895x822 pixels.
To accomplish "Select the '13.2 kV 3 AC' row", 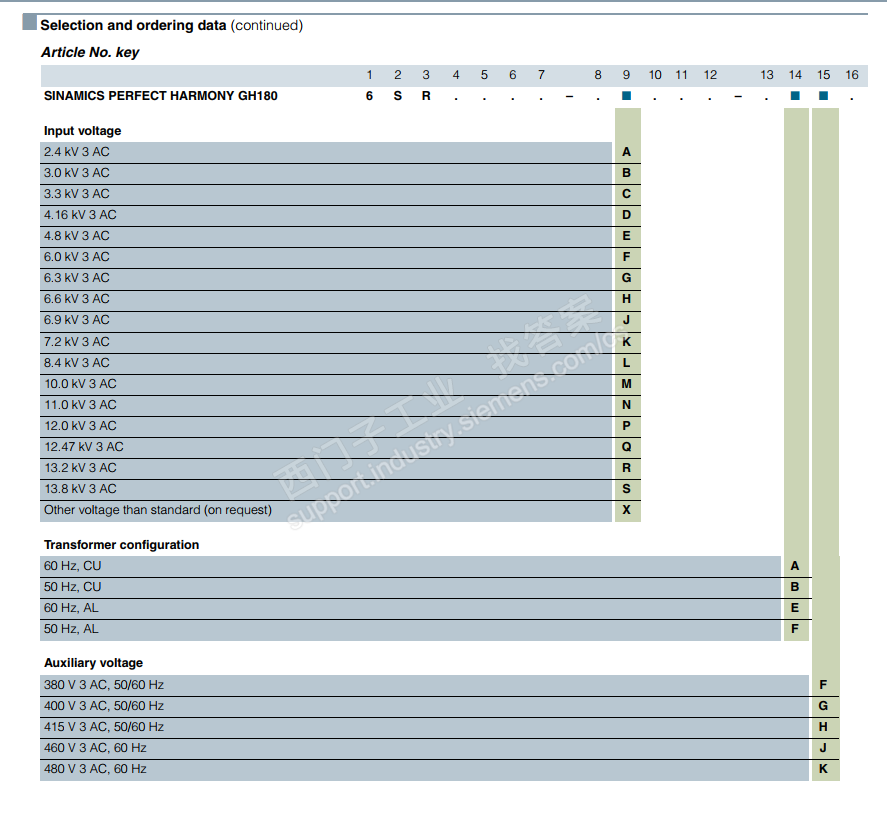I will 326,469.
